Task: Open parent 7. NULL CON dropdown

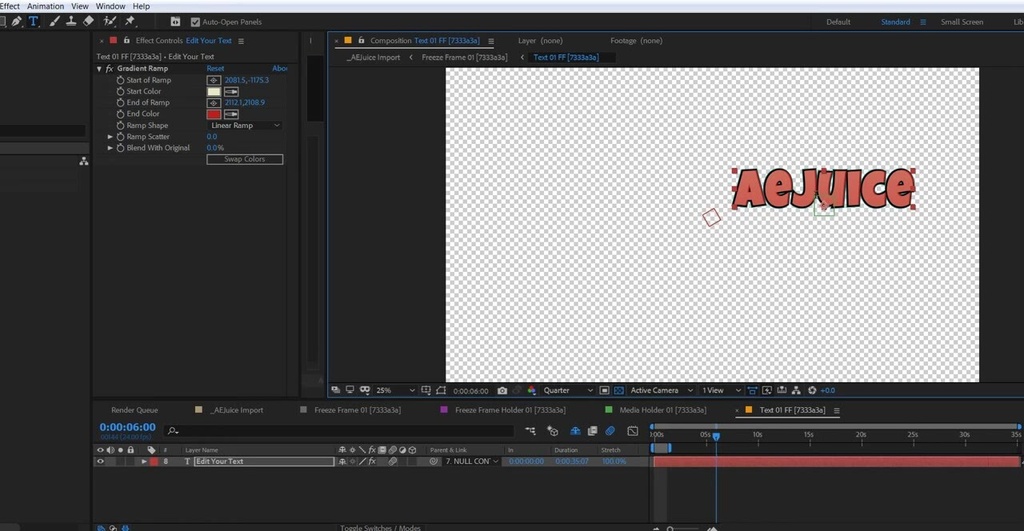Action: 472,462
